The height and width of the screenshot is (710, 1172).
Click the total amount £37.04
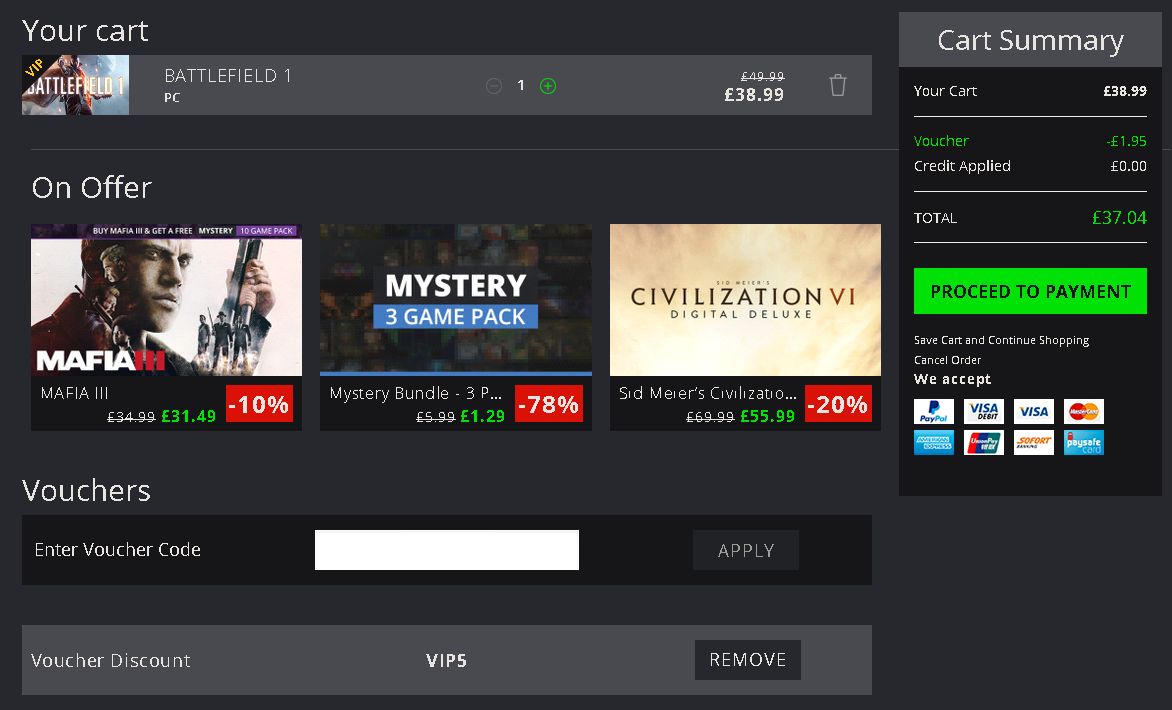tap(1119, 217)
